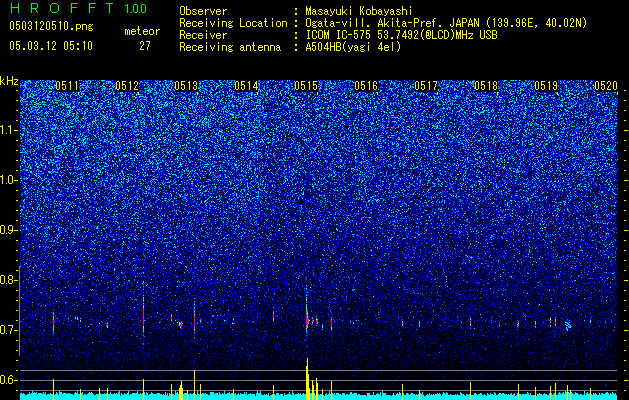Click the tallest yellow intensity spike below 0515
The height and width of the screenshot is (400, 629).
307,379
